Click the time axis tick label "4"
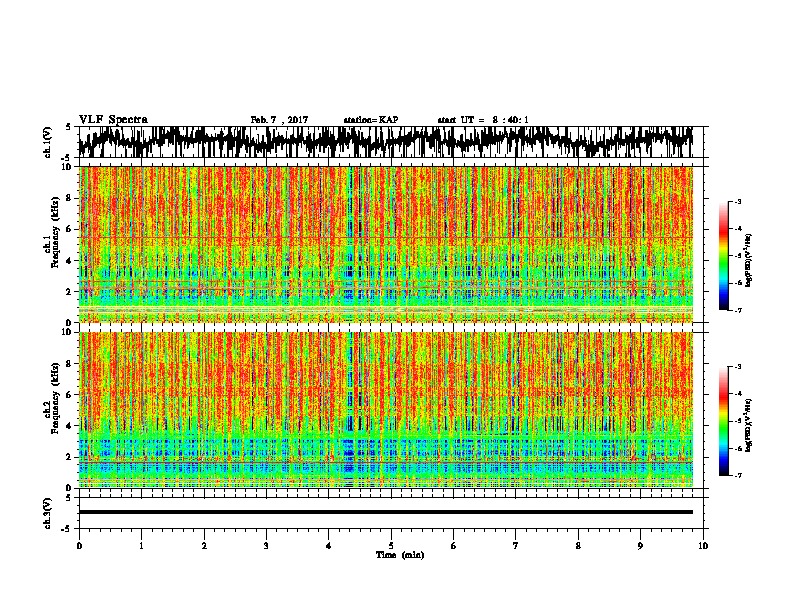The image size is (792, 612). pyautogui.click(x=329, y=546)
